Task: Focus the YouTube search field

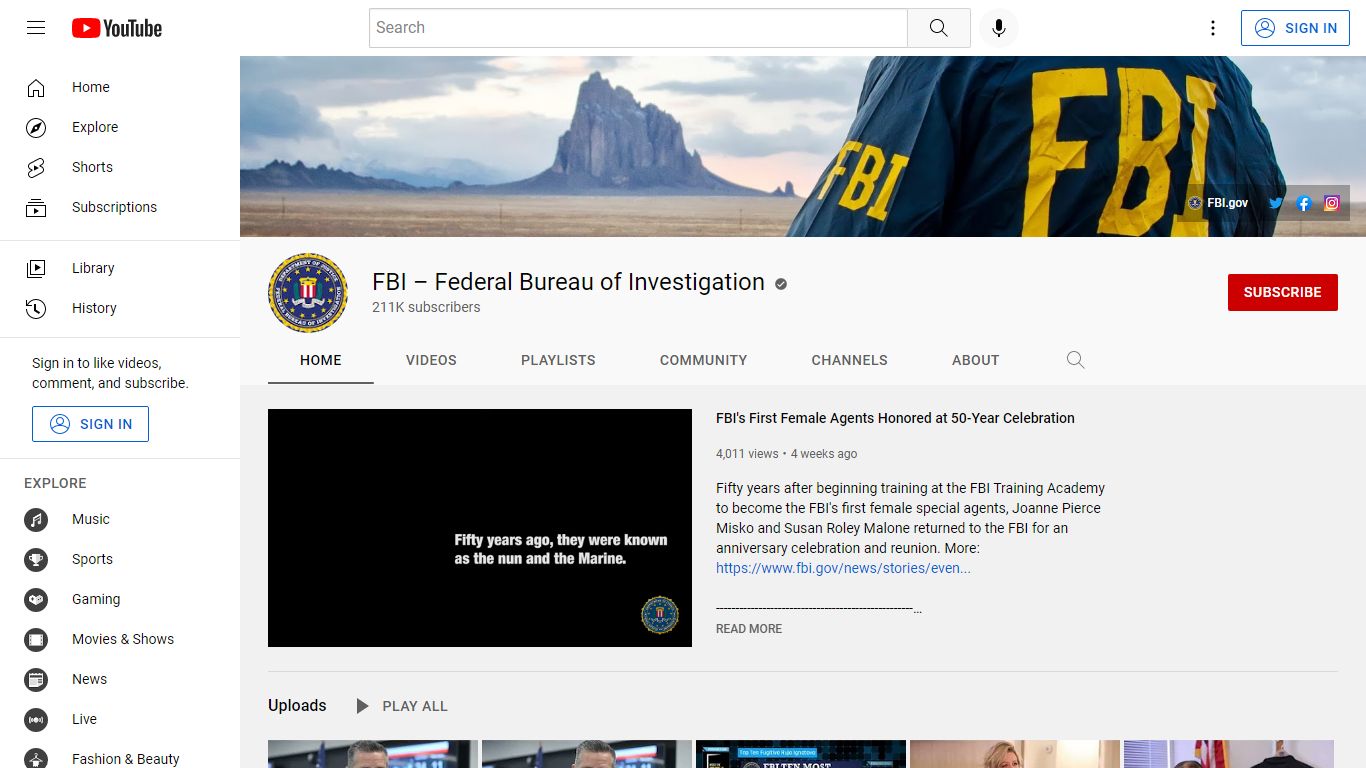Action: point(638,28)
